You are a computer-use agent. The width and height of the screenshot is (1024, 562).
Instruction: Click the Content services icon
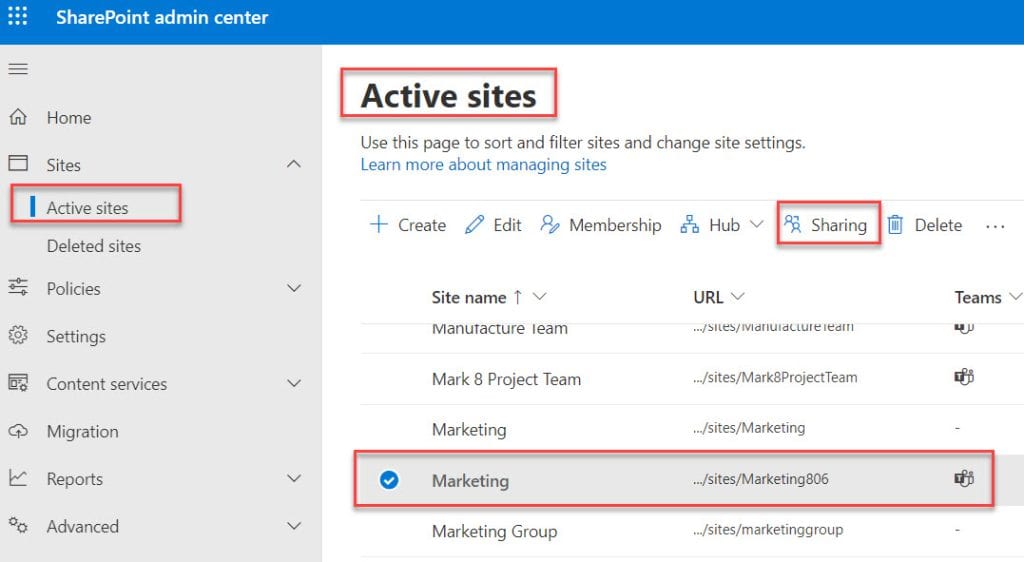pyautogui.click(x=18, y=382)
